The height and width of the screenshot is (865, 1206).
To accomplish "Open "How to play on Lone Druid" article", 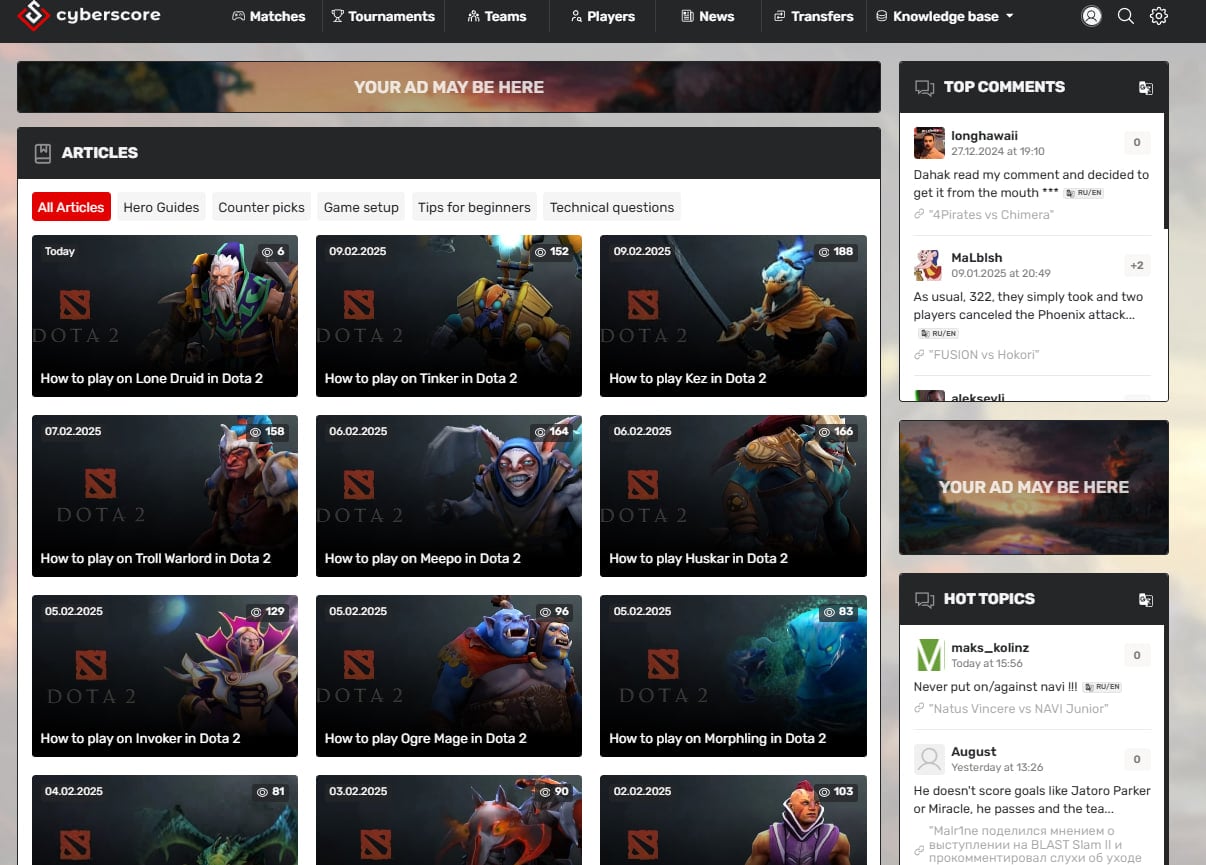I will 165,316.
